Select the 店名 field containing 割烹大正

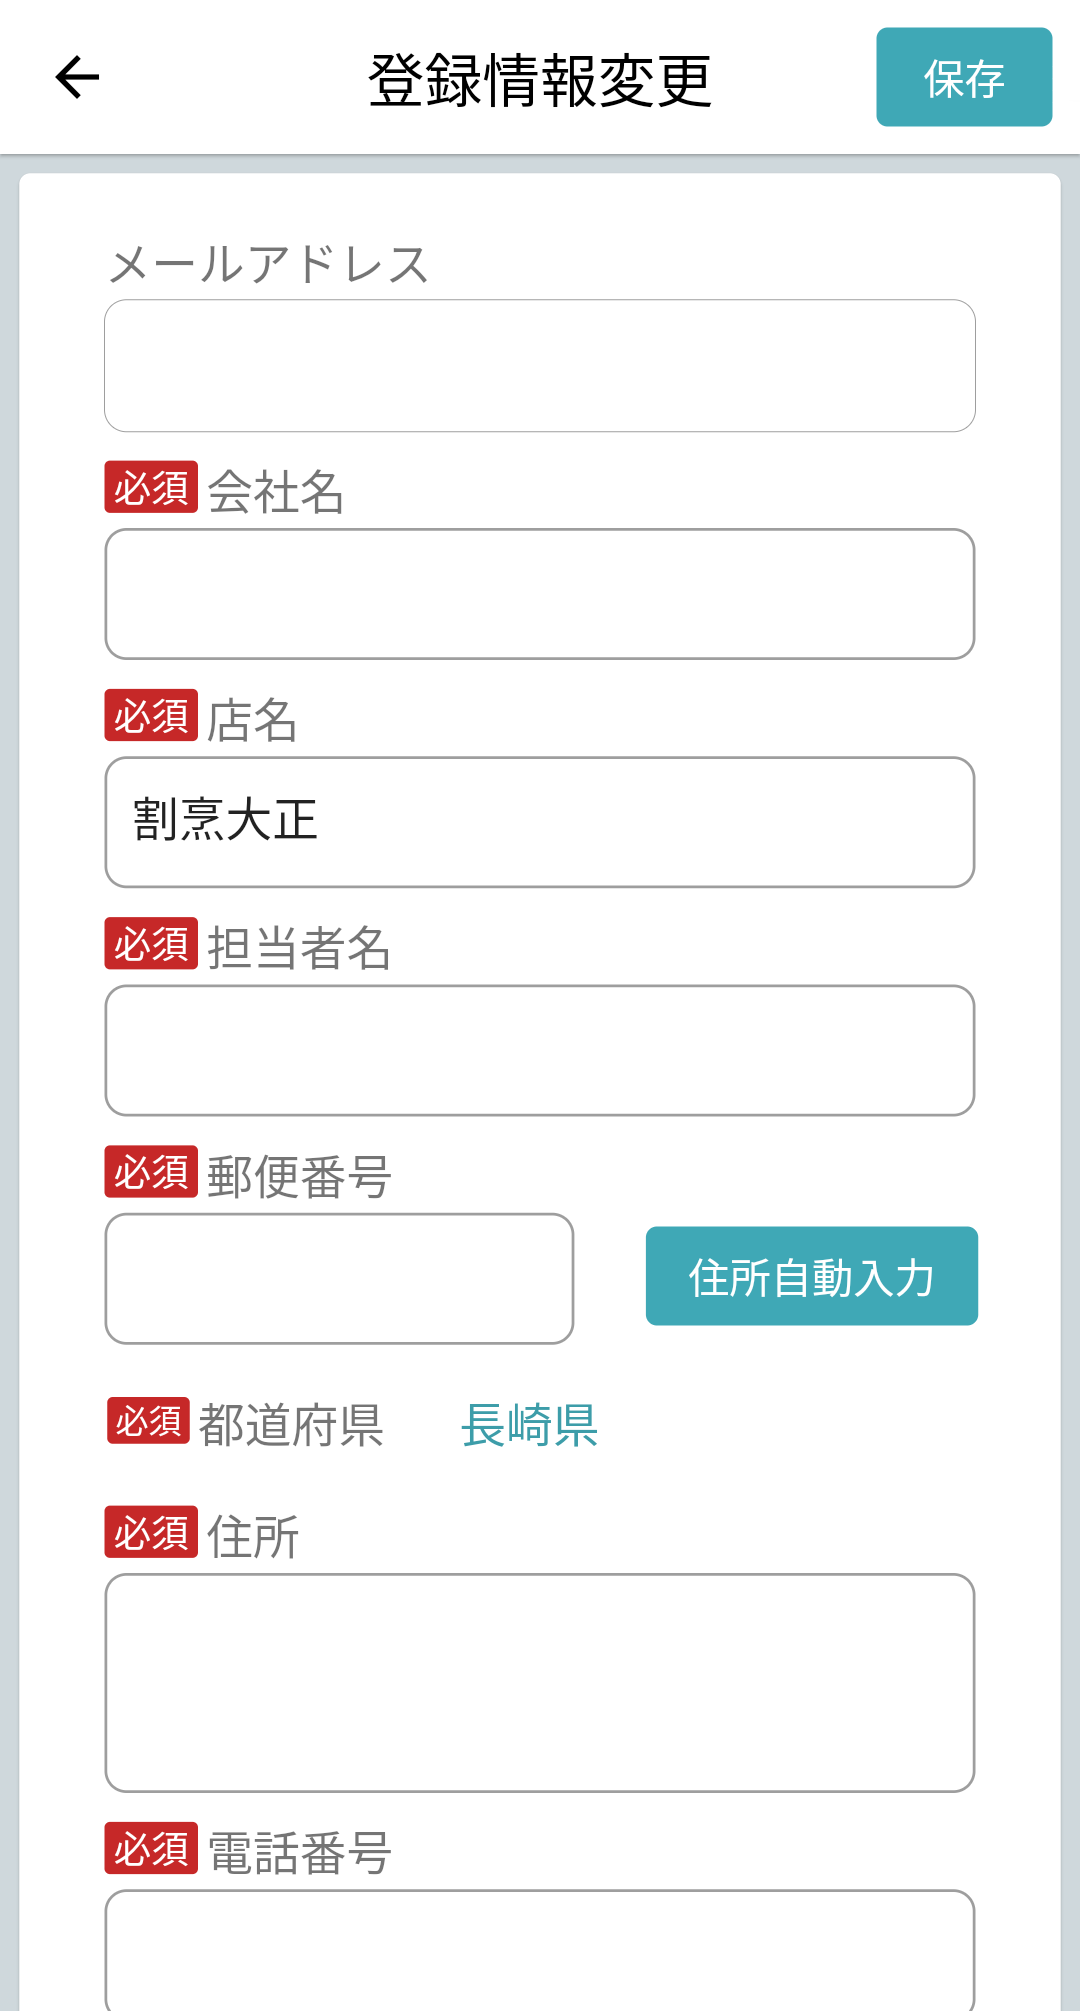pos(540,822)
